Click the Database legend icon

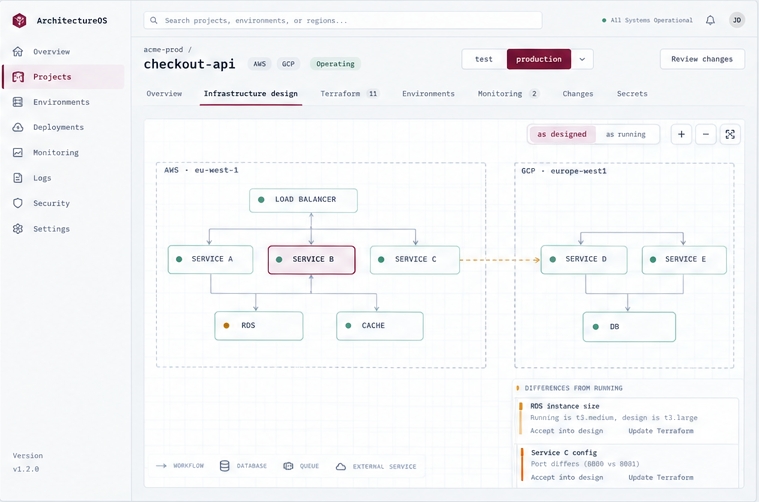point(224,466)
